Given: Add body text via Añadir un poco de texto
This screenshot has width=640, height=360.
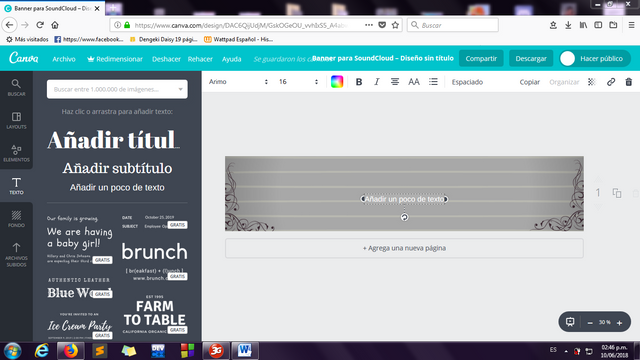Looking at the screenshot, I should (117, 187).
